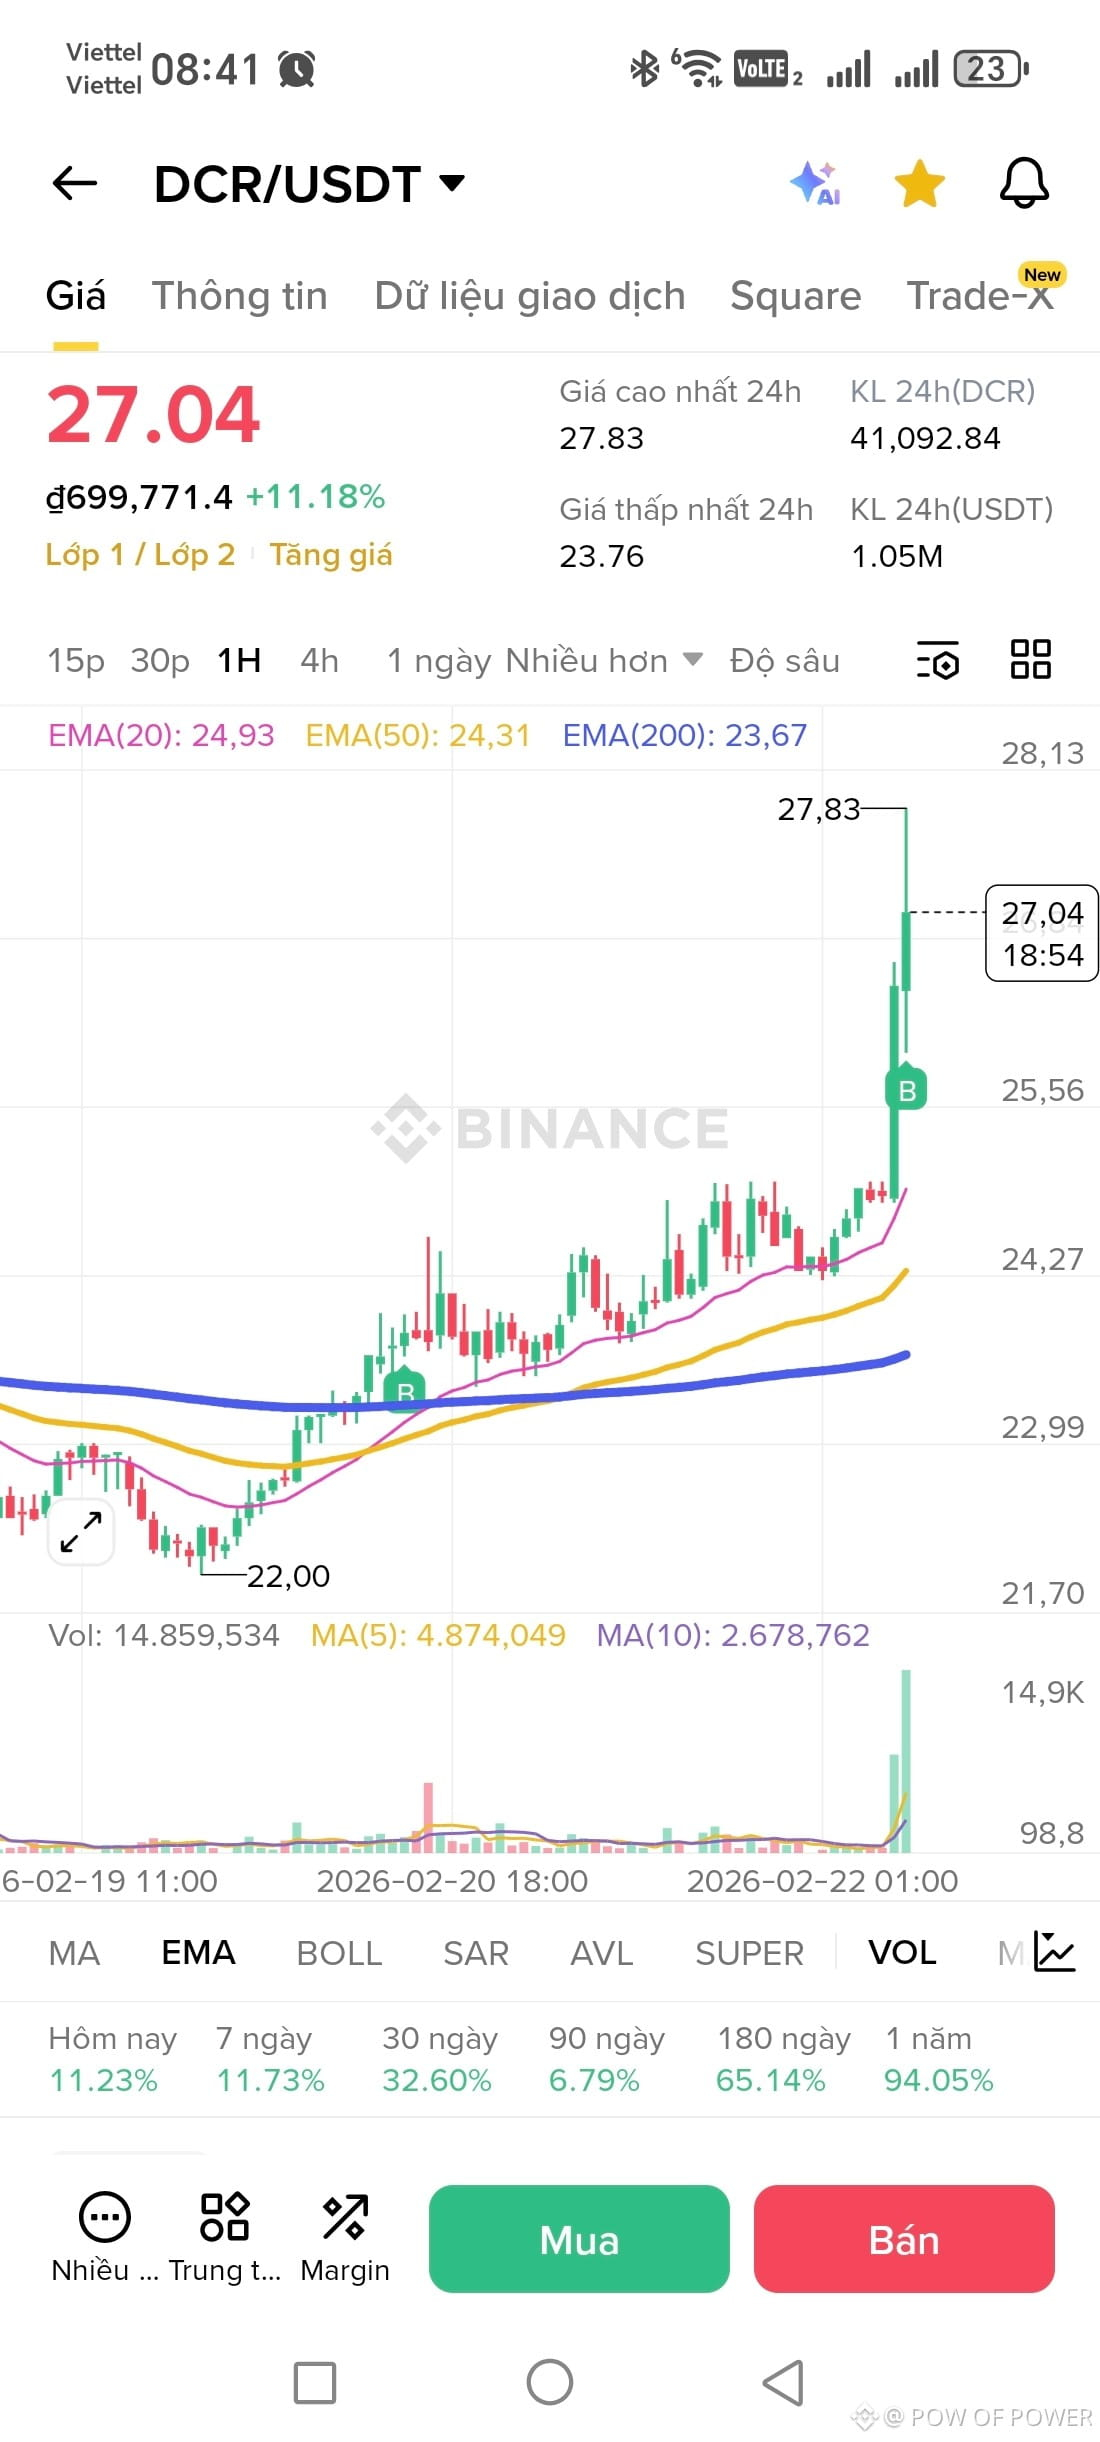Tap the 1 năm 94.05% performance

click(938, 2059)
